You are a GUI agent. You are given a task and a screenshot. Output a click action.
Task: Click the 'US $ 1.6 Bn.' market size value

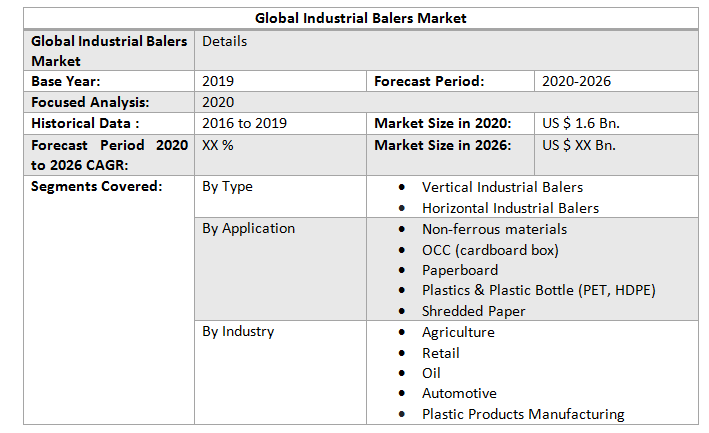pos(581,123)
